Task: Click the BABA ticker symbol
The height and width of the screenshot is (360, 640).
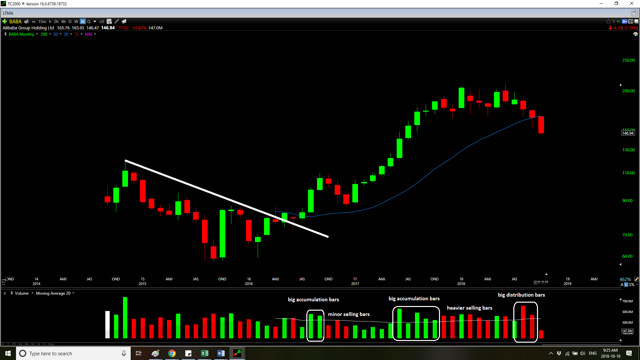Action: pos(16,21)
